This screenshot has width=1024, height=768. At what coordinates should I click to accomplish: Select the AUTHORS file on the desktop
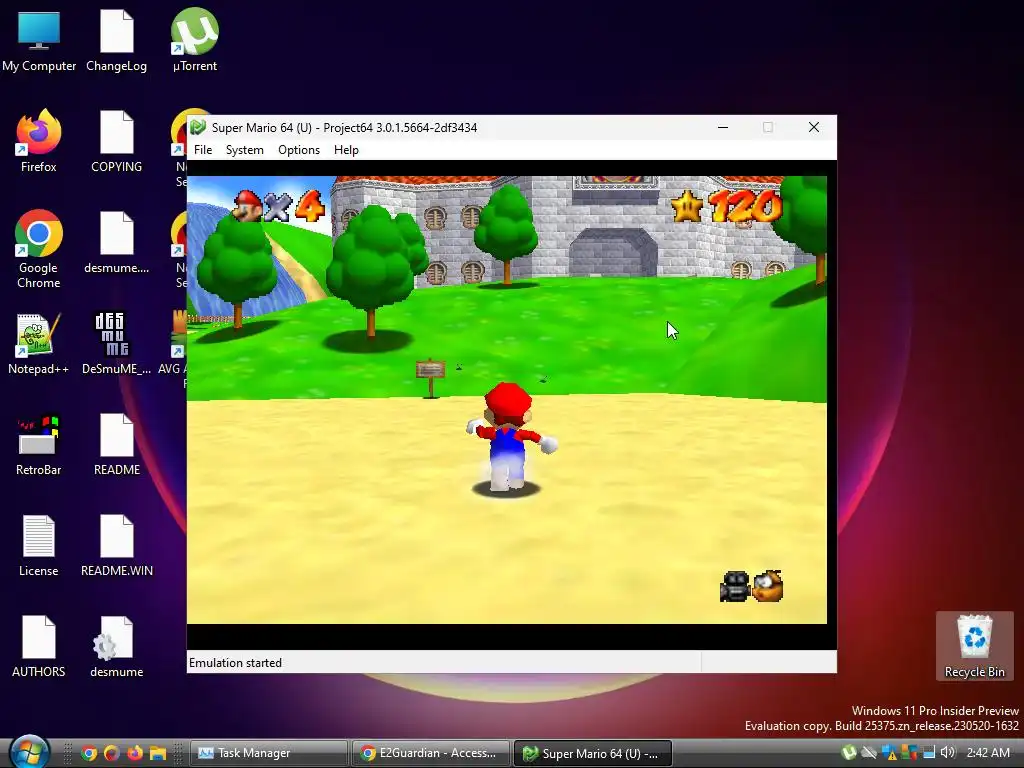(x=39, y=647)
